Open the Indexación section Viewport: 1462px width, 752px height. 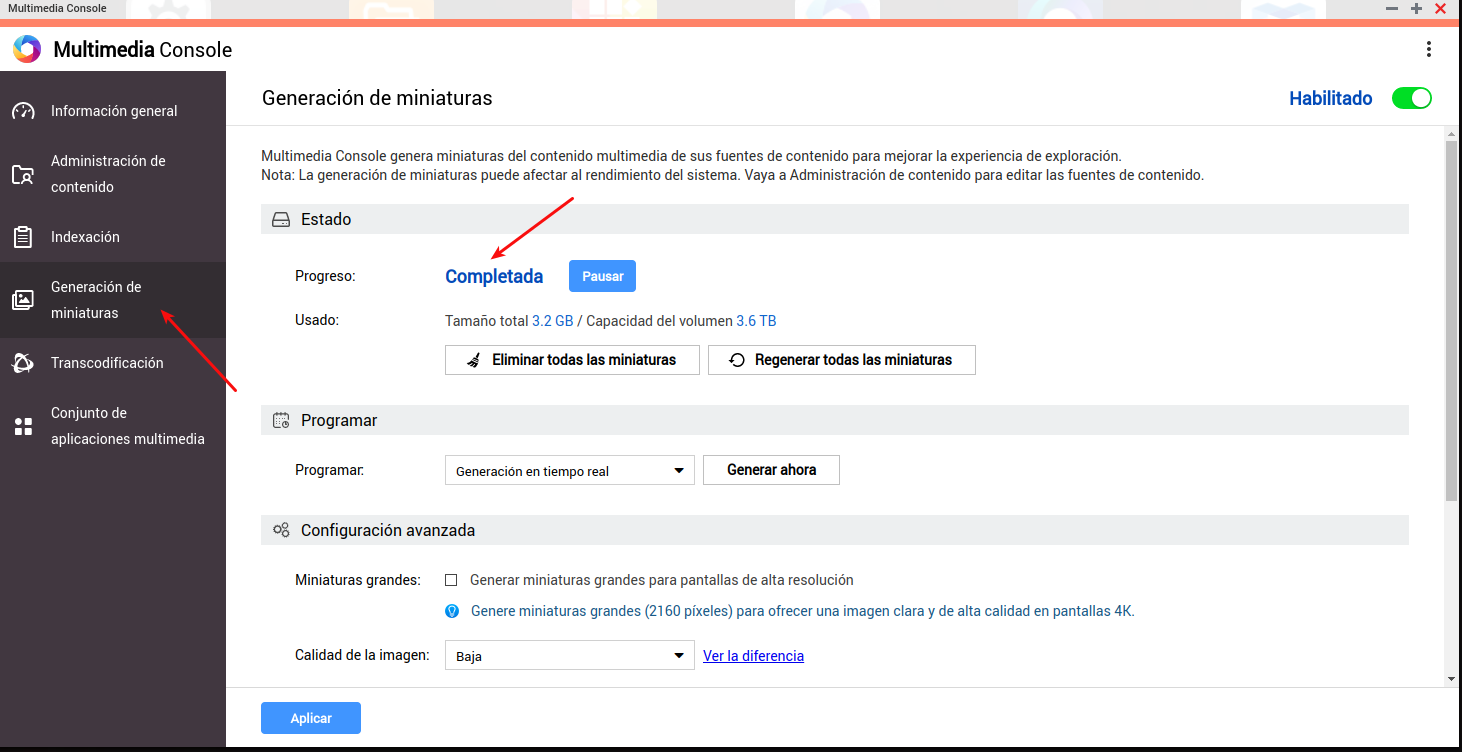pos(85,237)
